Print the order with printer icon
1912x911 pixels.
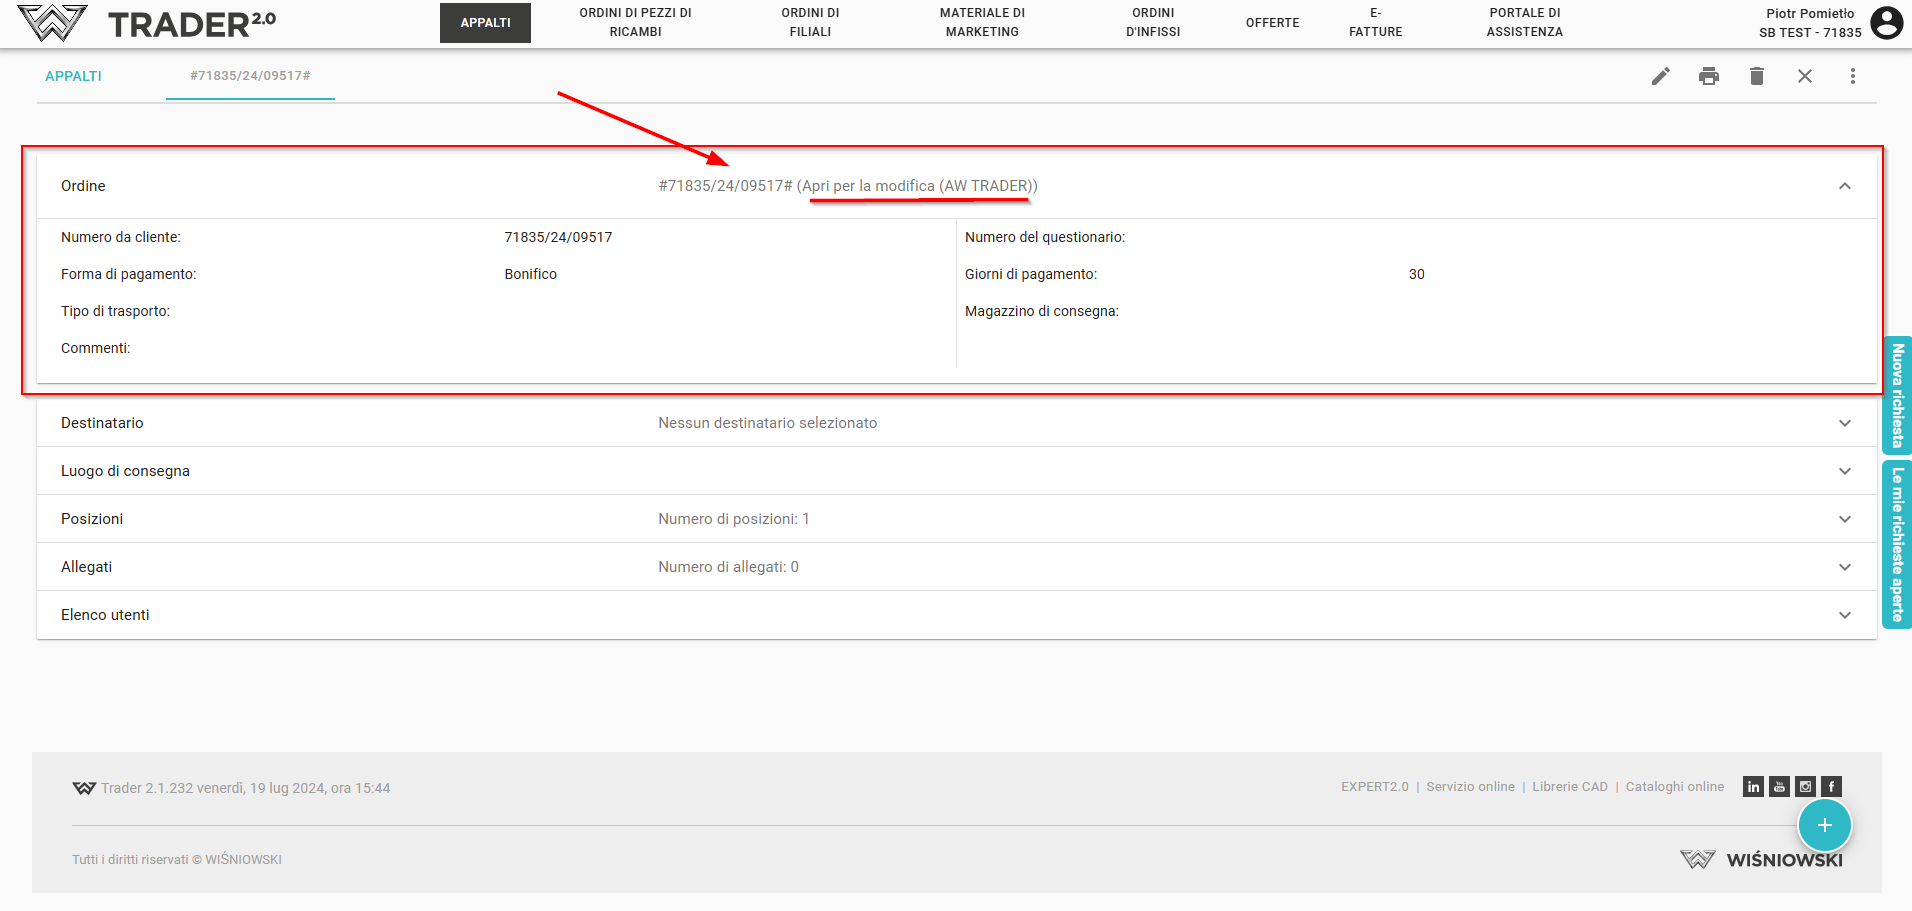(x=1708, y=76)
